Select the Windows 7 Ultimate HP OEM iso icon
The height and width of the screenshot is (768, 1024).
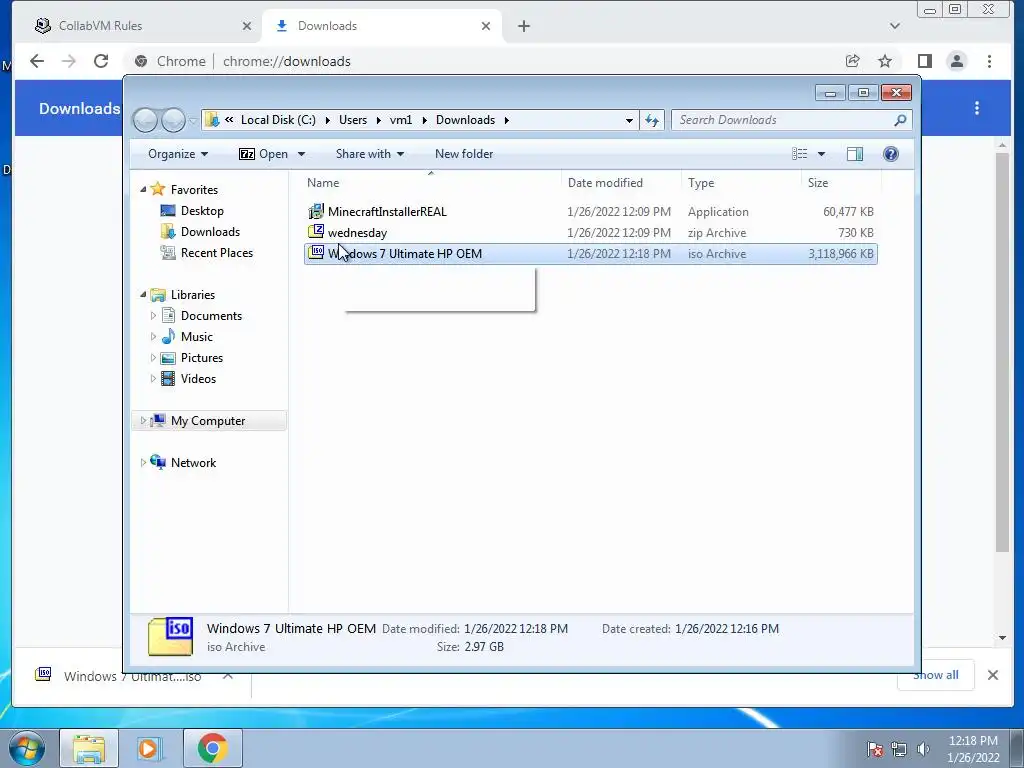(316, 253)
